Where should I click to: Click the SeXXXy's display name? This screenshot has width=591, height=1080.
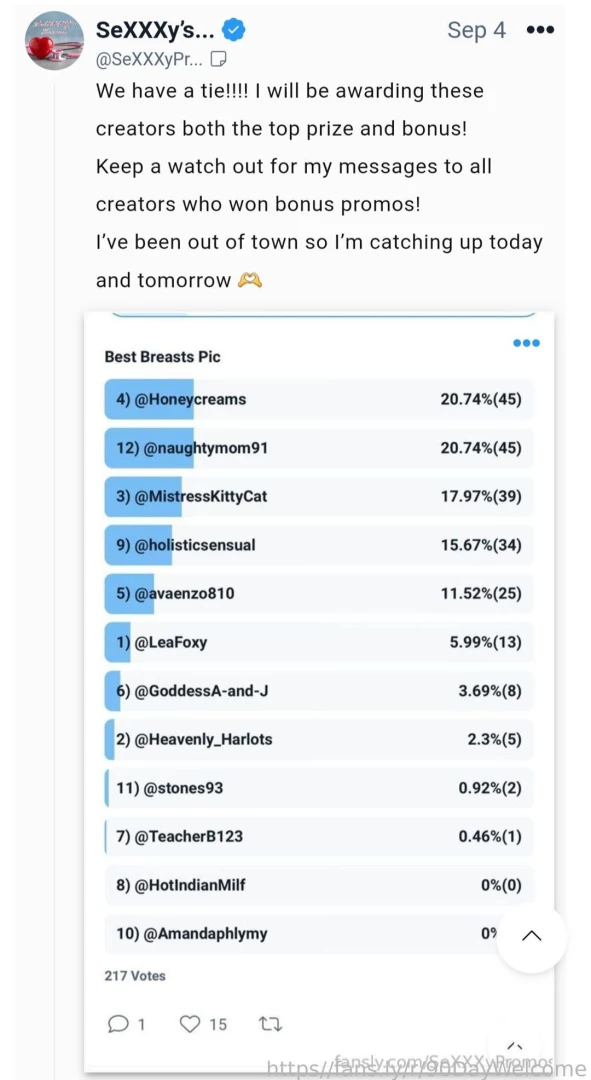(152, 29)
